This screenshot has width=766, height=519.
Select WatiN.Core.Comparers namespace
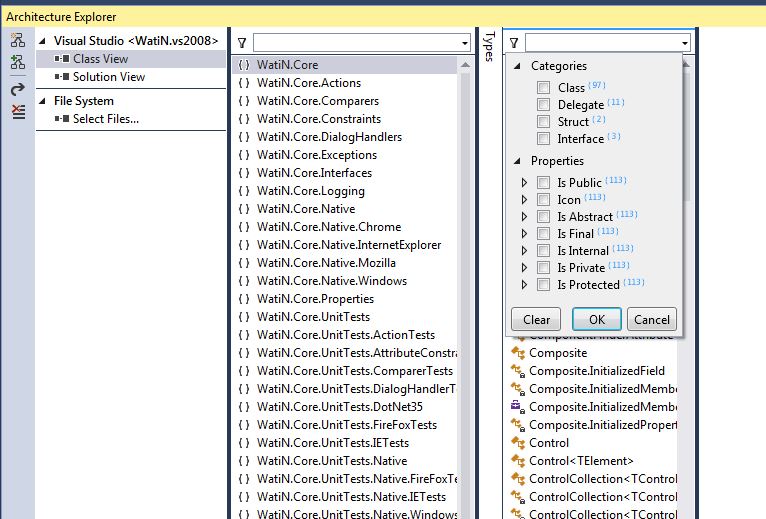[x=345, y=101]
